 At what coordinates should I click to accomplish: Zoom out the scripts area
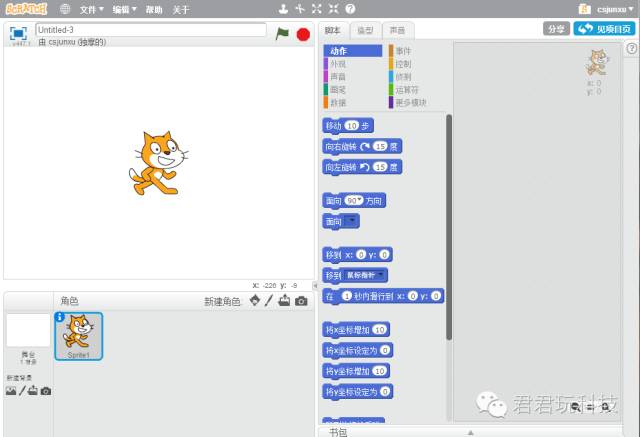coord(576,406)
